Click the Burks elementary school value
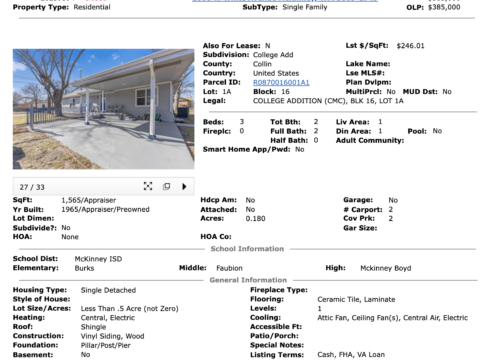 pyautogui.click(x=84, y=268)
